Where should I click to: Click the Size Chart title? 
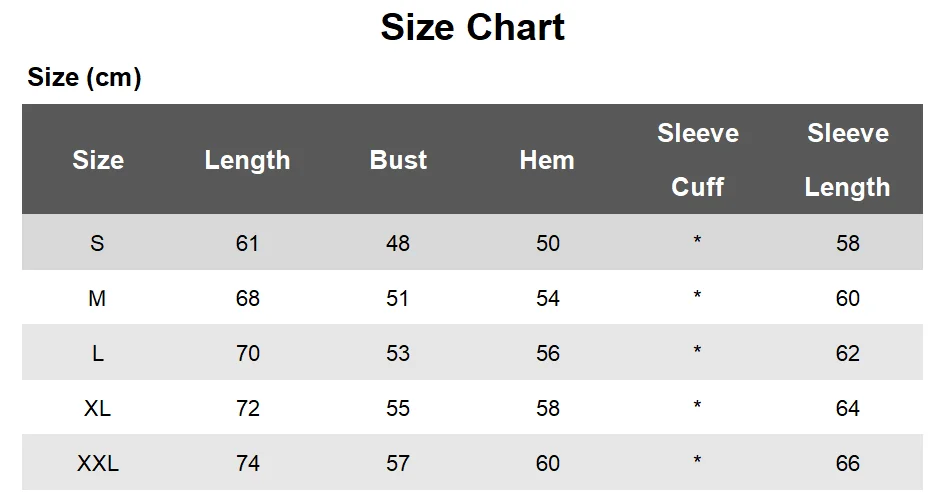(x=472, y=27)
